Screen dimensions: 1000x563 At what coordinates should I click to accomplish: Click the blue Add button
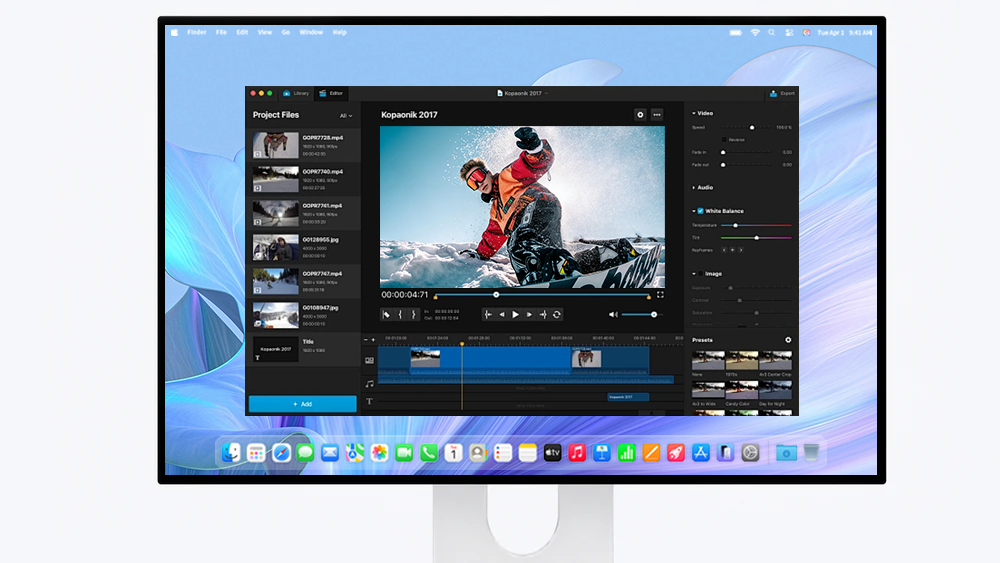(x=302, y=404)
